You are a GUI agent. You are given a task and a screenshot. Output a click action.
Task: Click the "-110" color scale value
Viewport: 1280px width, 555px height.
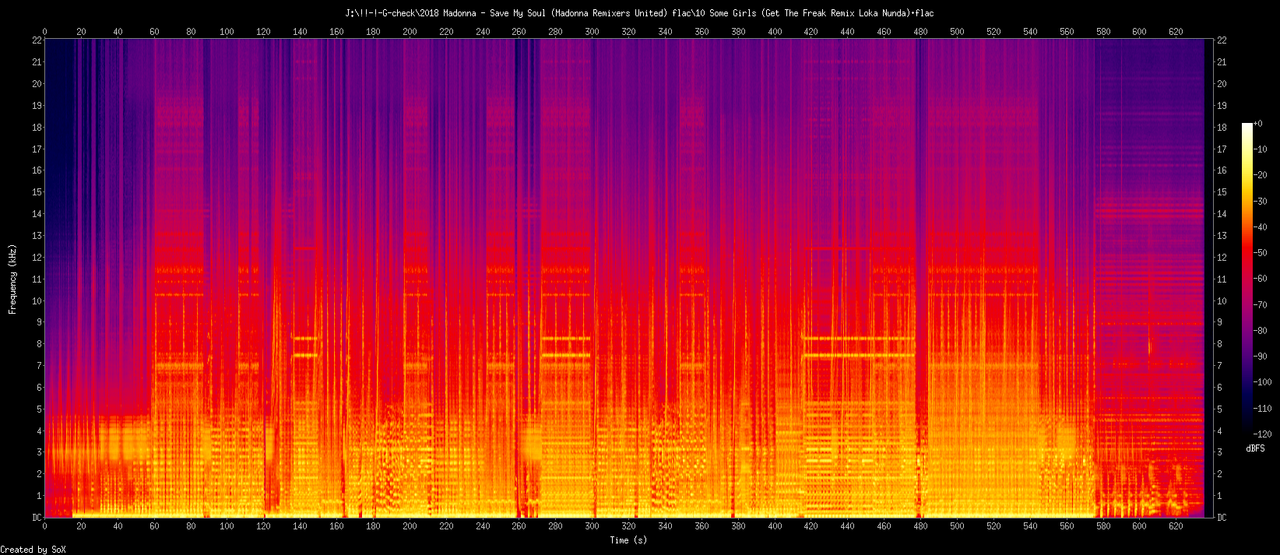pyautogui.click(x=1262, y=409)
